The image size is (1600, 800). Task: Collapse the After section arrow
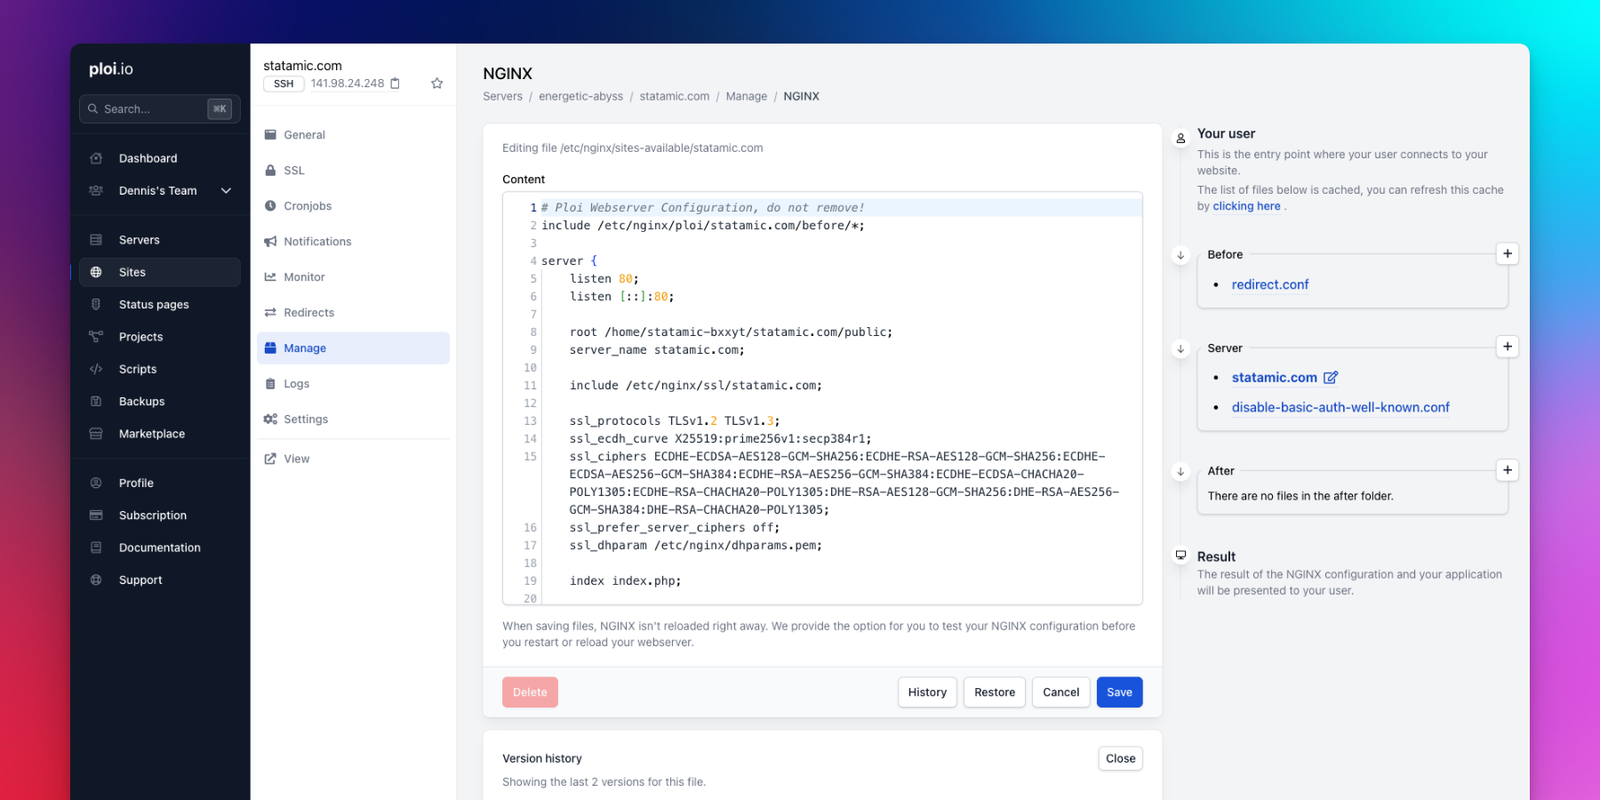coord(1181,471)
